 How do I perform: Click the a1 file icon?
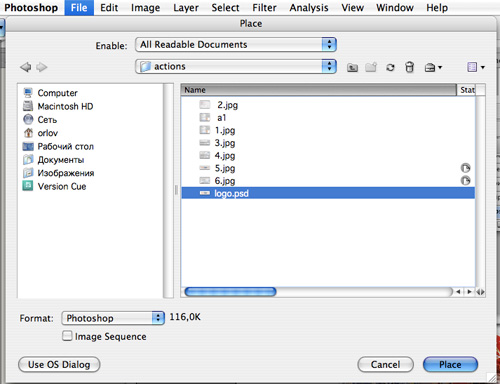tap(205, 118)
